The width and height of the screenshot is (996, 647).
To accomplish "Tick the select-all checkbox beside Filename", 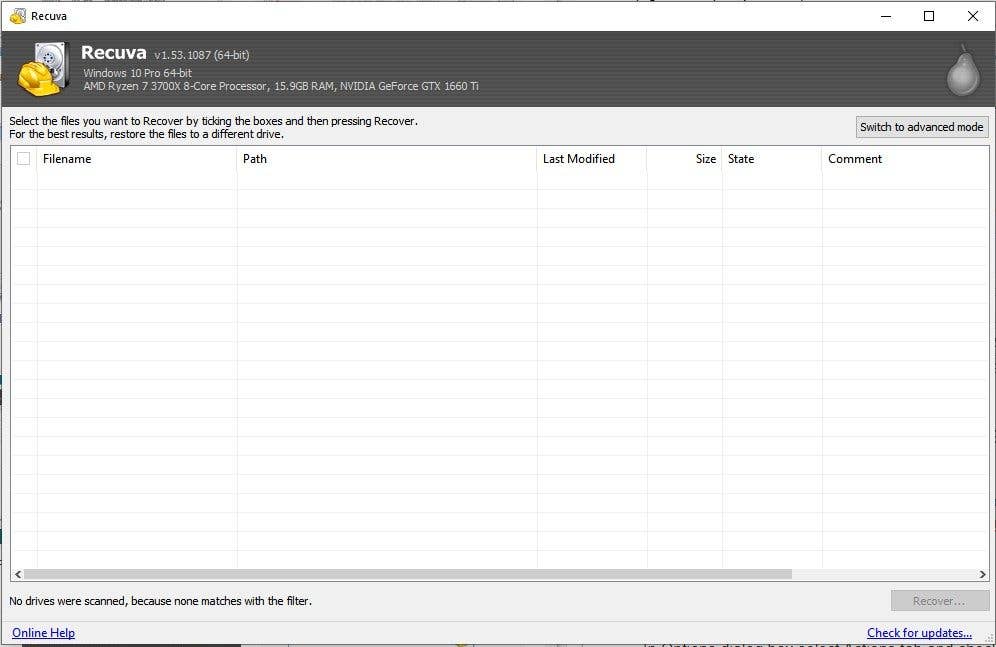I will (24, 159).
